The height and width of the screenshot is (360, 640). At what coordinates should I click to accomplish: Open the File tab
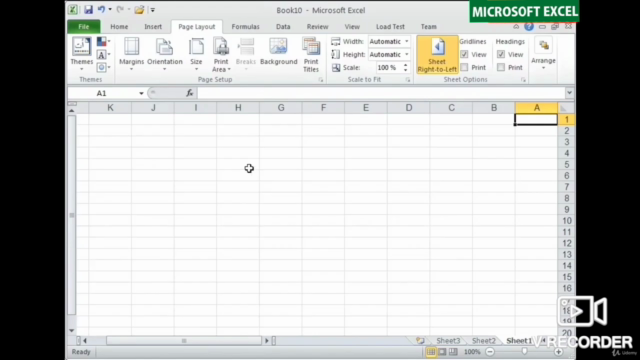click(x=84, y=27)
